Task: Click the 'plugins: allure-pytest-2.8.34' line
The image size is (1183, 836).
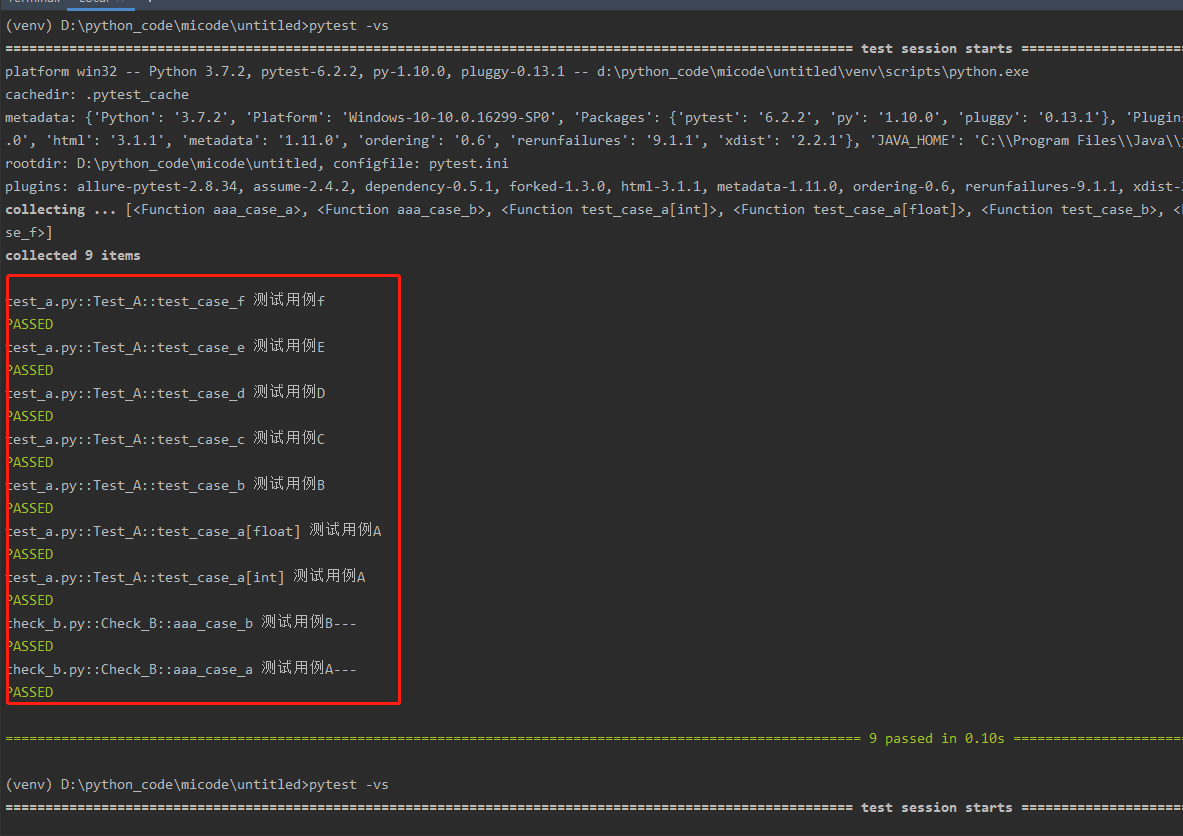Action: coord(594,186)
